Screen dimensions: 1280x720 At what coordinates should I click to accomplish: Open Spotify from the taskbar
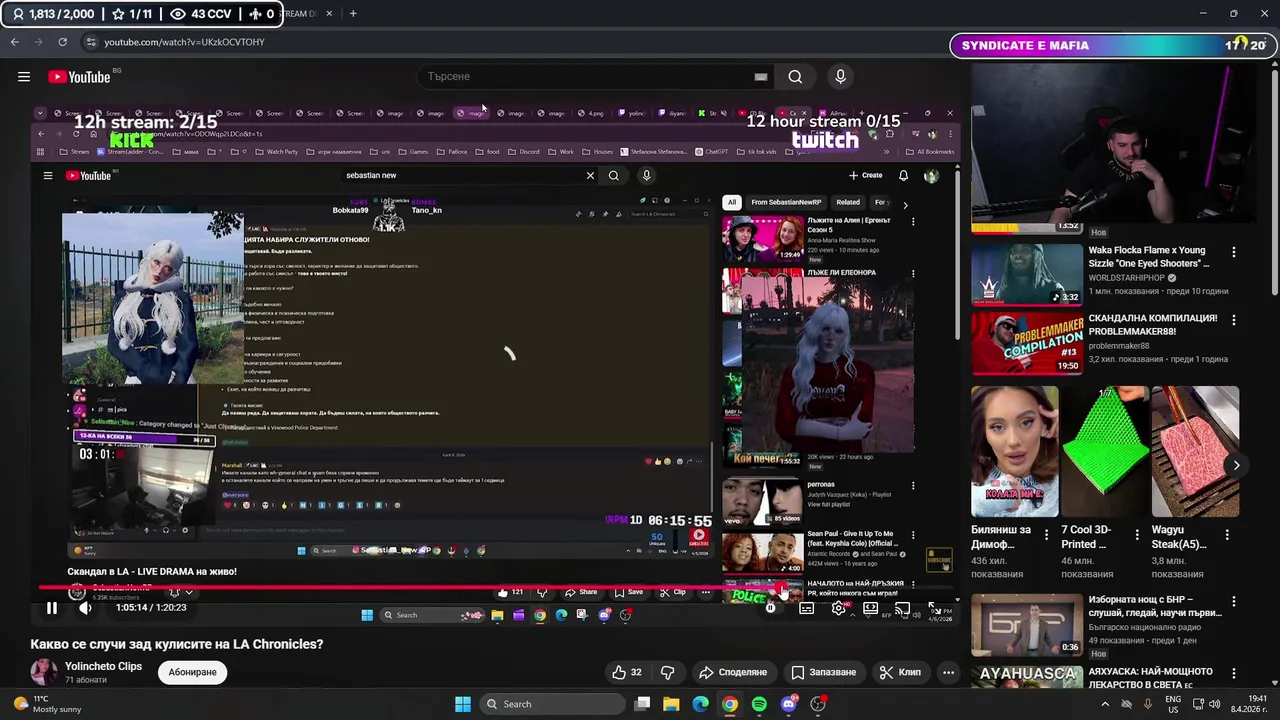pyautogui.click(x=759, y=704)
